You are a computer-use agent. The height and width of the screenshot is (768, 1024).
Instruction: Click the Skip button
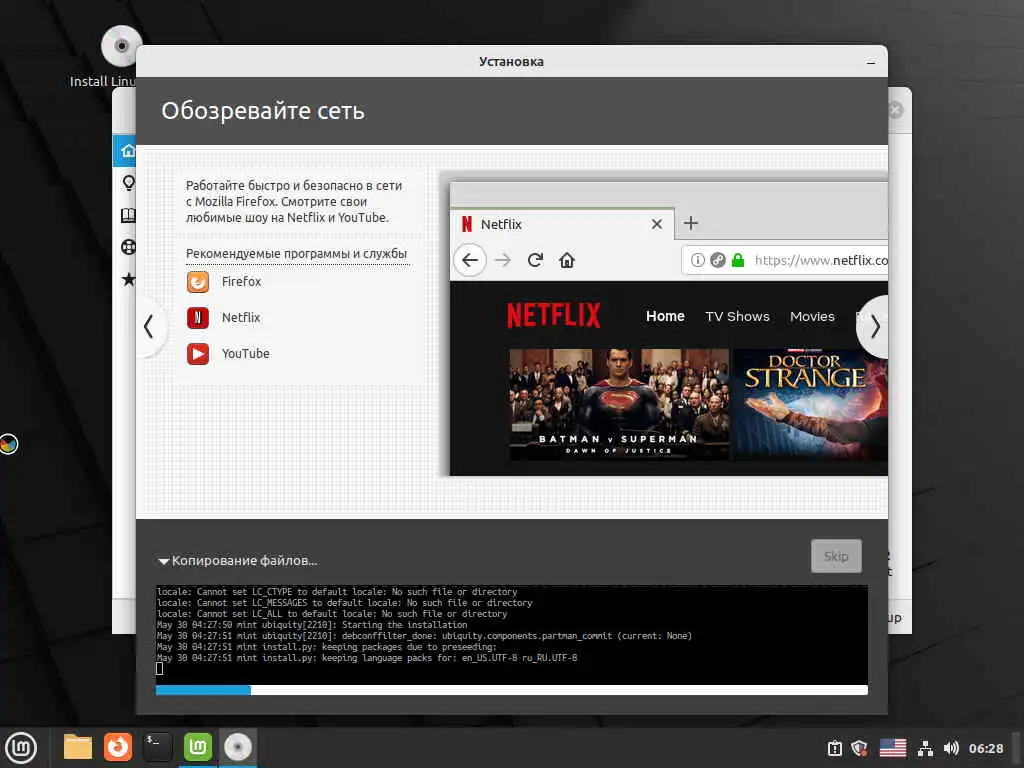[x=836, y=556]
